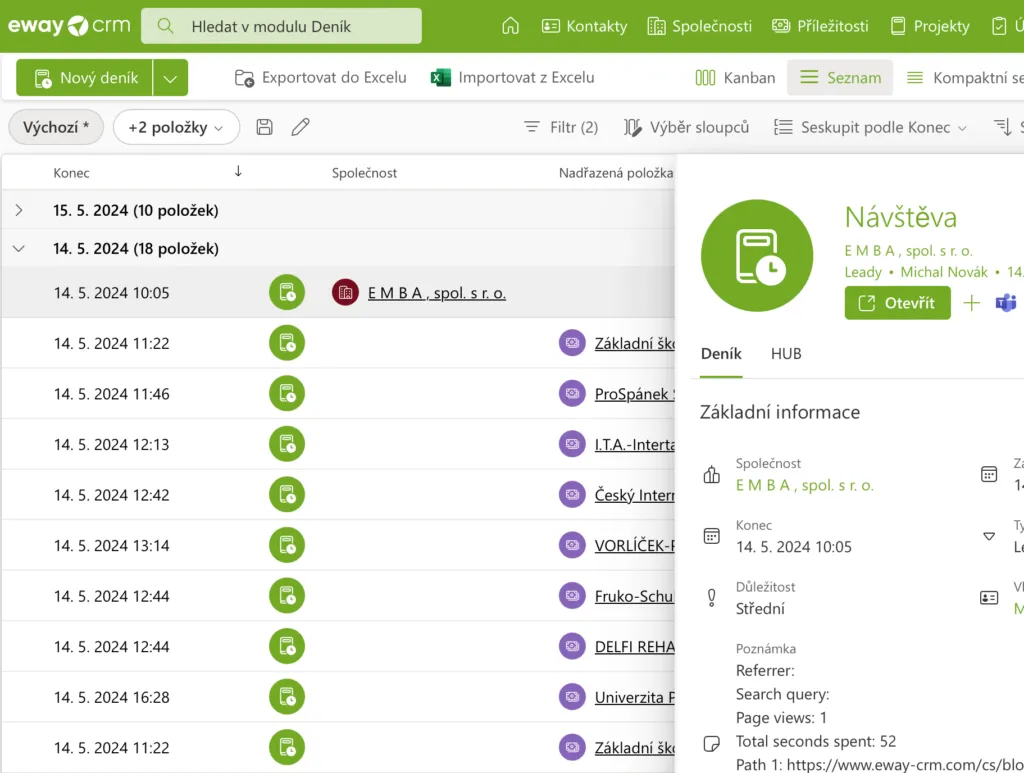Switch to Kompaktní seznam view

click(965, 78)
